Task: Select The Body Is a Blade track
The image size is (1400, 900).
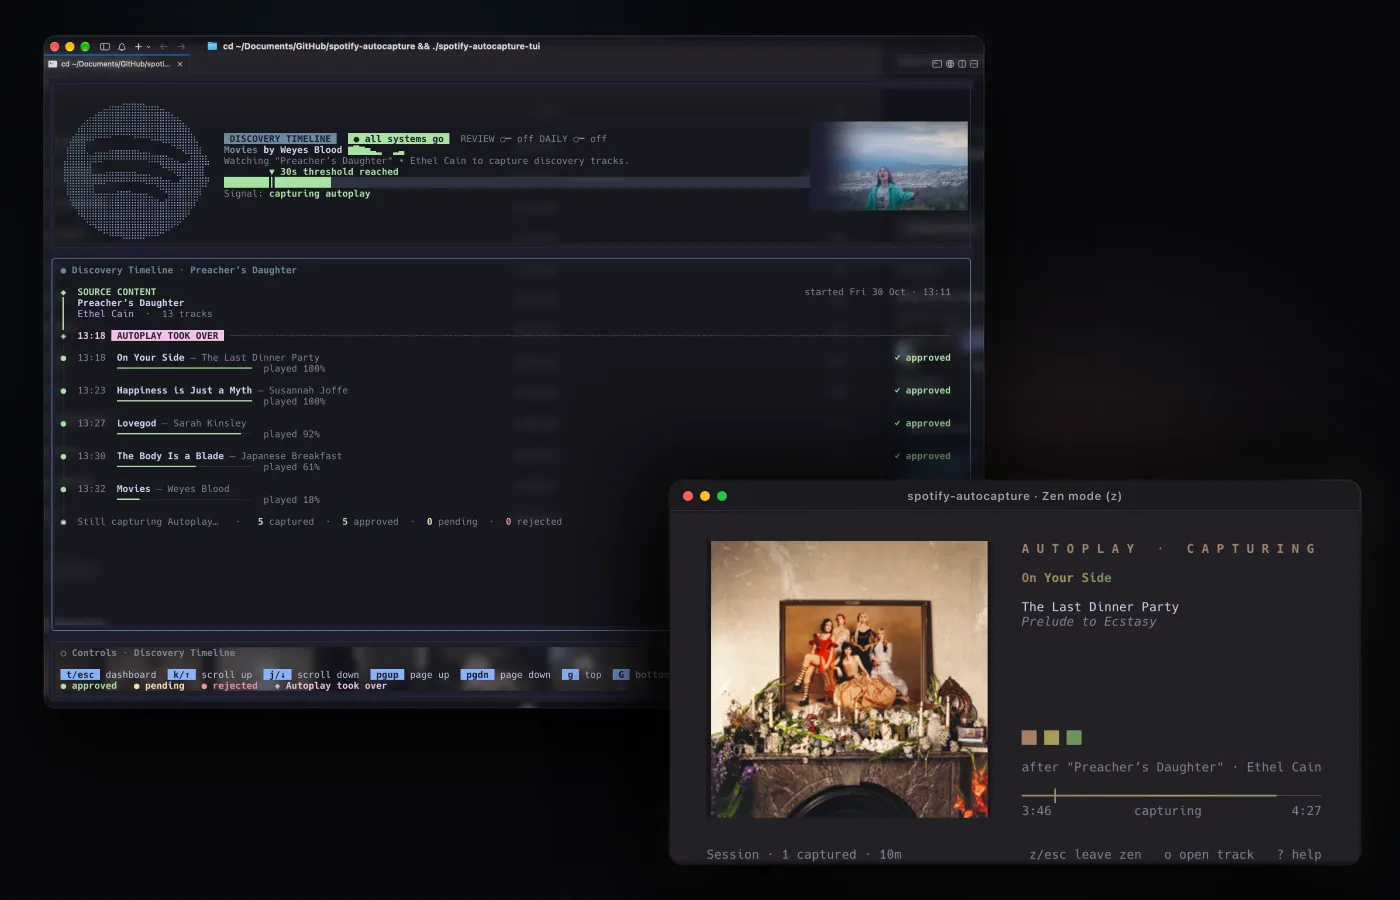Action: click(x=505, y=461)
